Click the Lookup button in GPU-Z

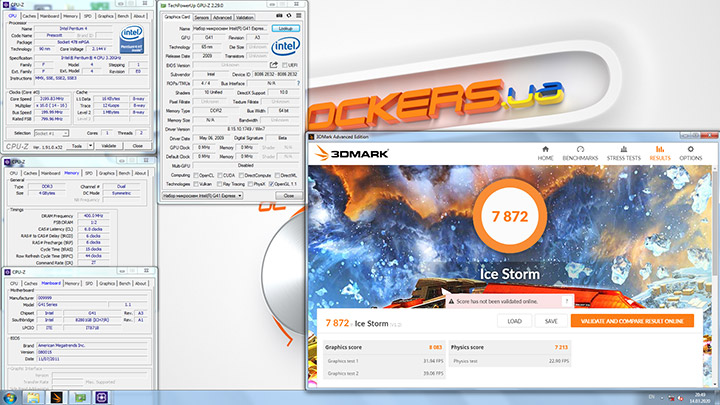(286, 28)
